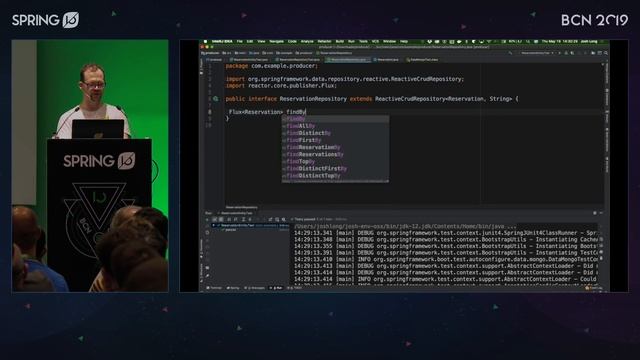Click the import test history icon

[270, 220]
